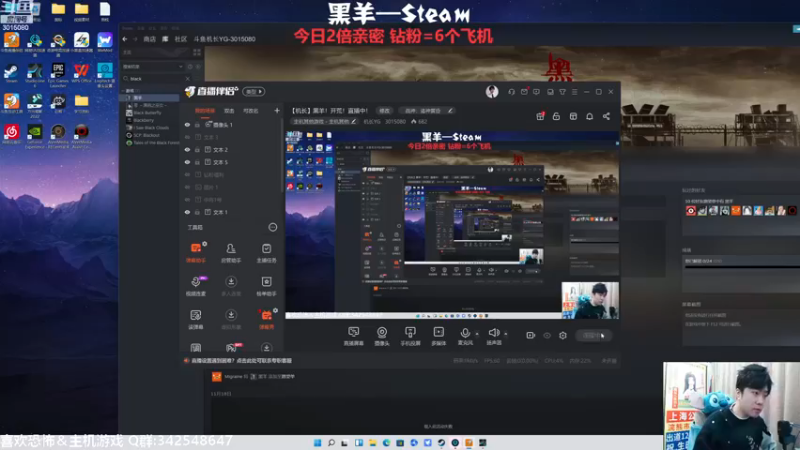Go back in Steam with the arrow
The image size is (800, 450).
(125, 39)
